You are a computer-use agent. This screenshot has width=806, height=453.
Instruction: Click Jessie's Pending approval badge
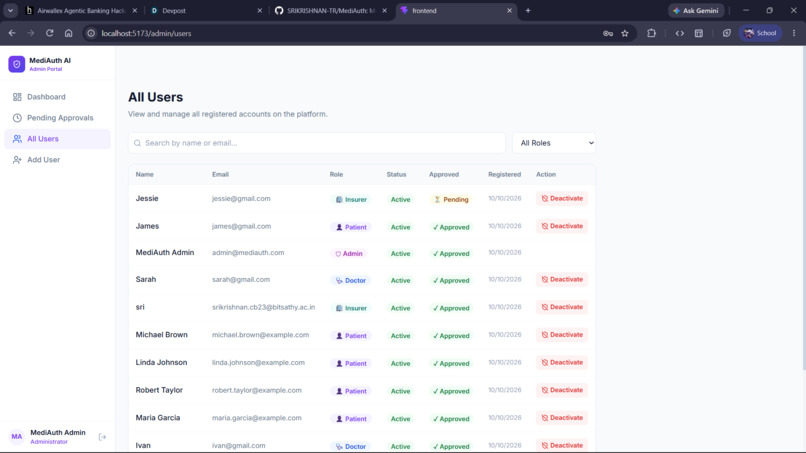pos(451,200)
